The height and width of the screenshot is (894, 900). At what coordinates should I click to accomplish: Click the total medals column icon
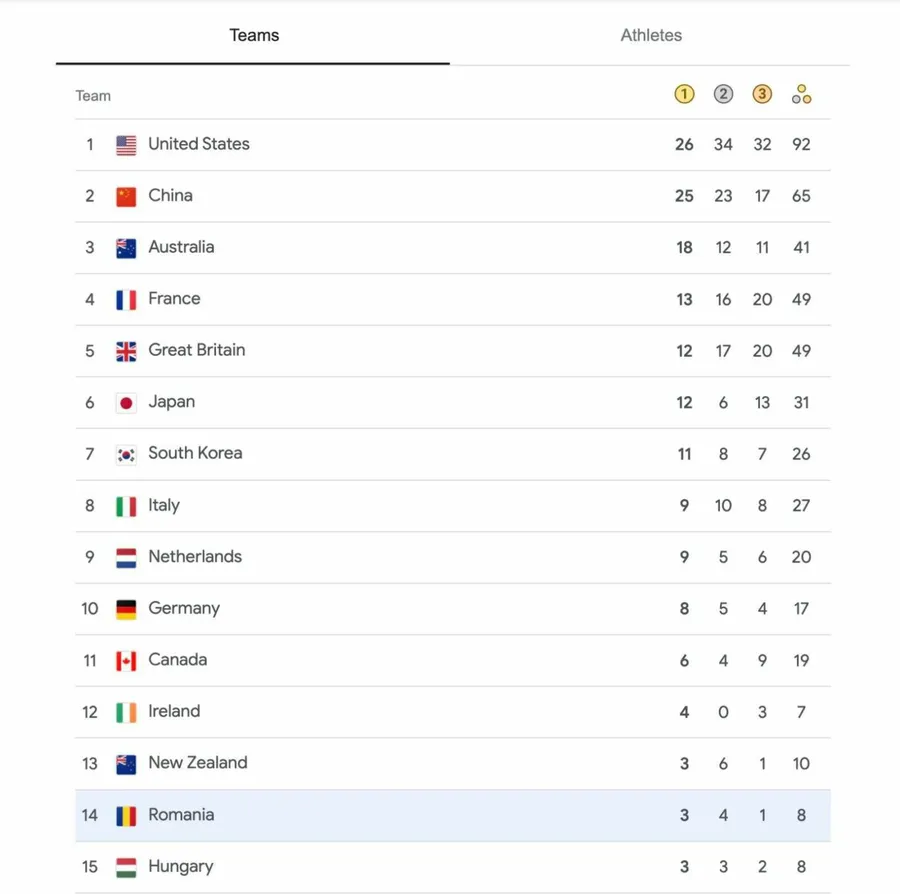tap(801, 95)
